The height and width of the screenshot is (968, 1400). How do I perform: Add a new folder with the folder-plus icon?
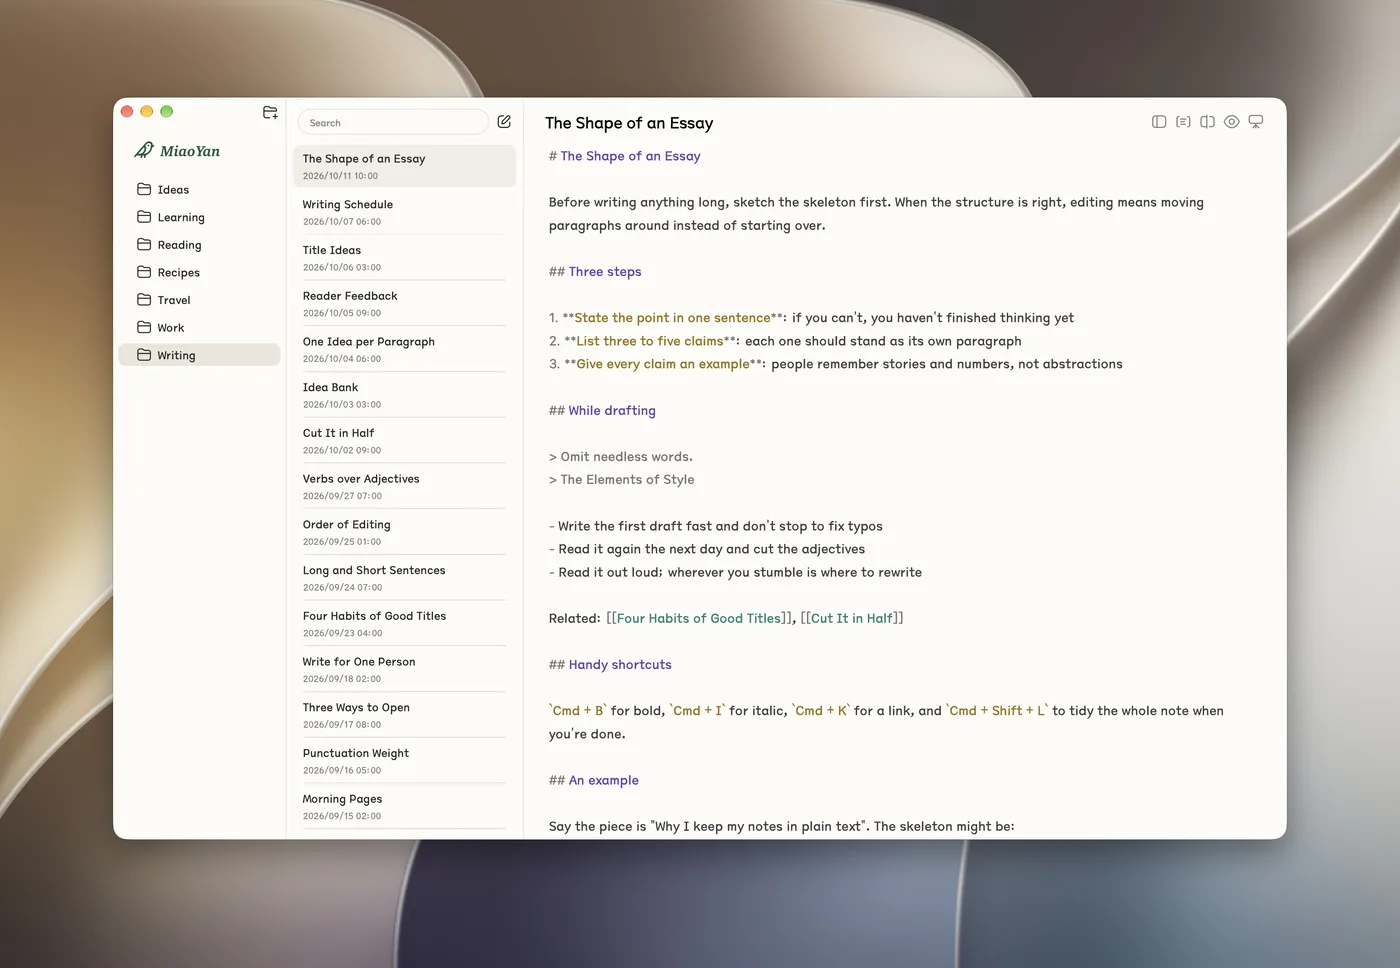pos(270,112)
